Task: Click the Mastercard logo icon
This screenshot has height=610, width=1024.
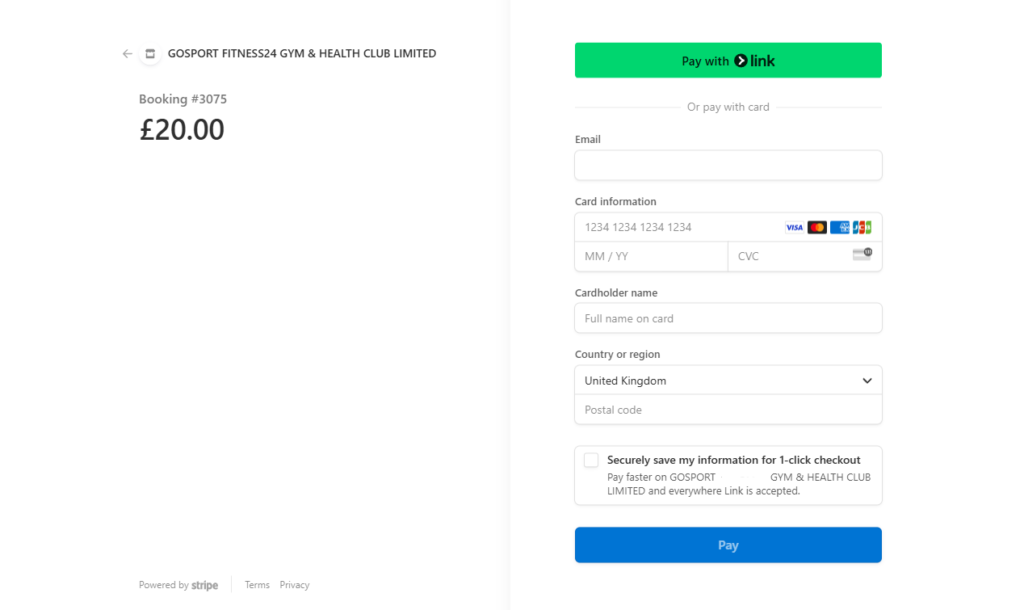Action: tap(817, 228)
